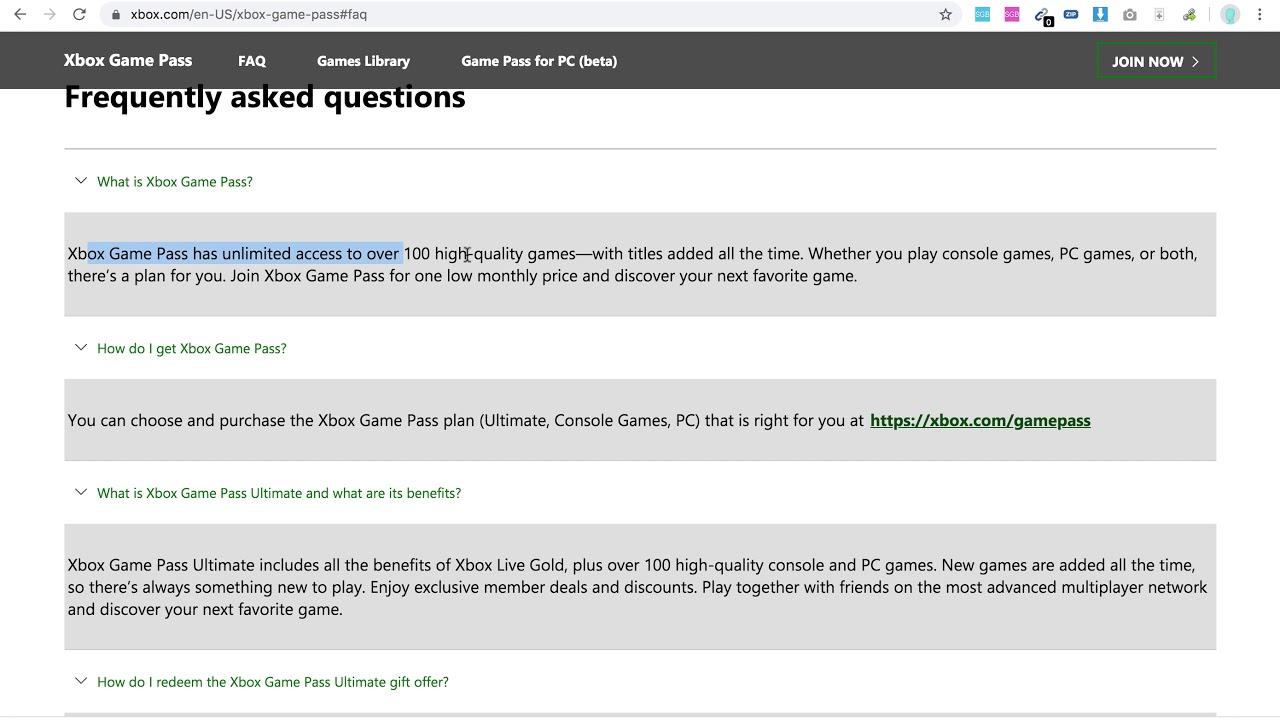Open the pink SGB extension
1280x720 pixels.
pos(1012,14)
